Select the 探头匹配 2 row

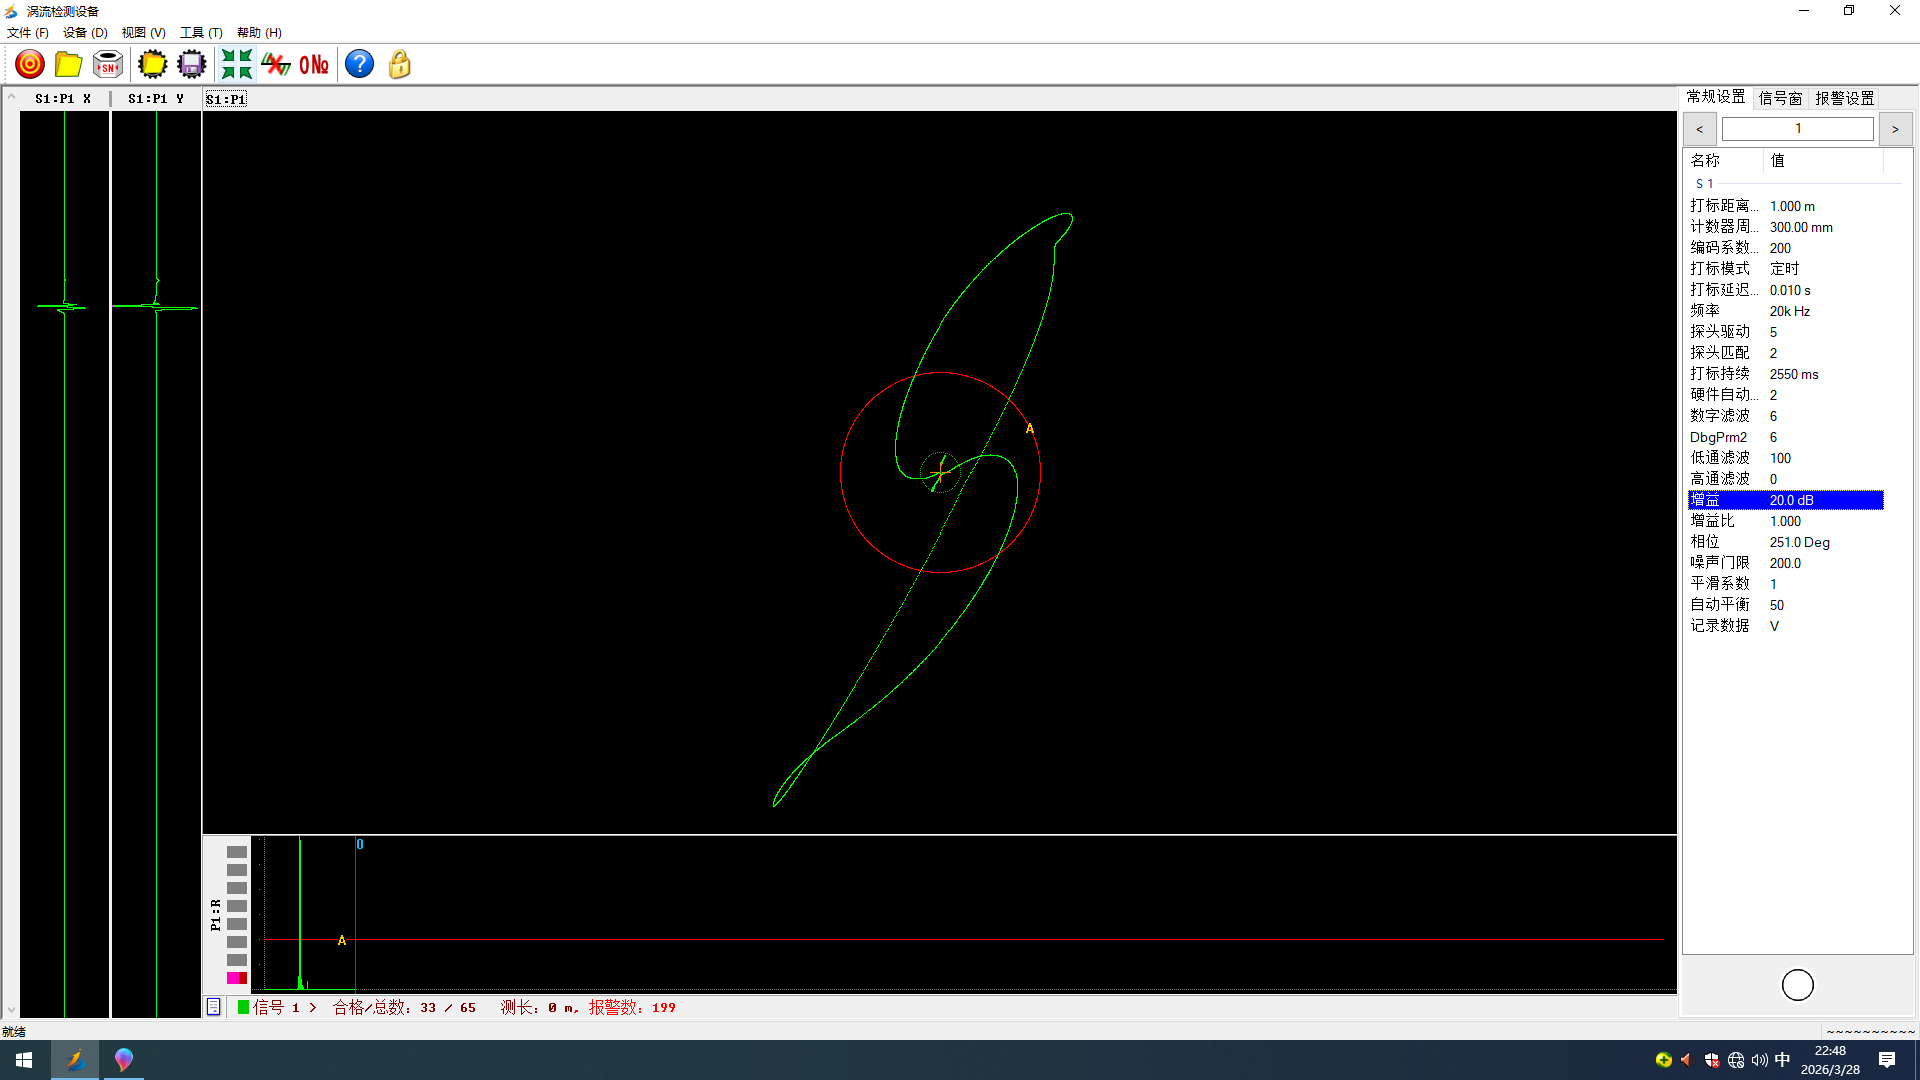[x=1786, y=353]
